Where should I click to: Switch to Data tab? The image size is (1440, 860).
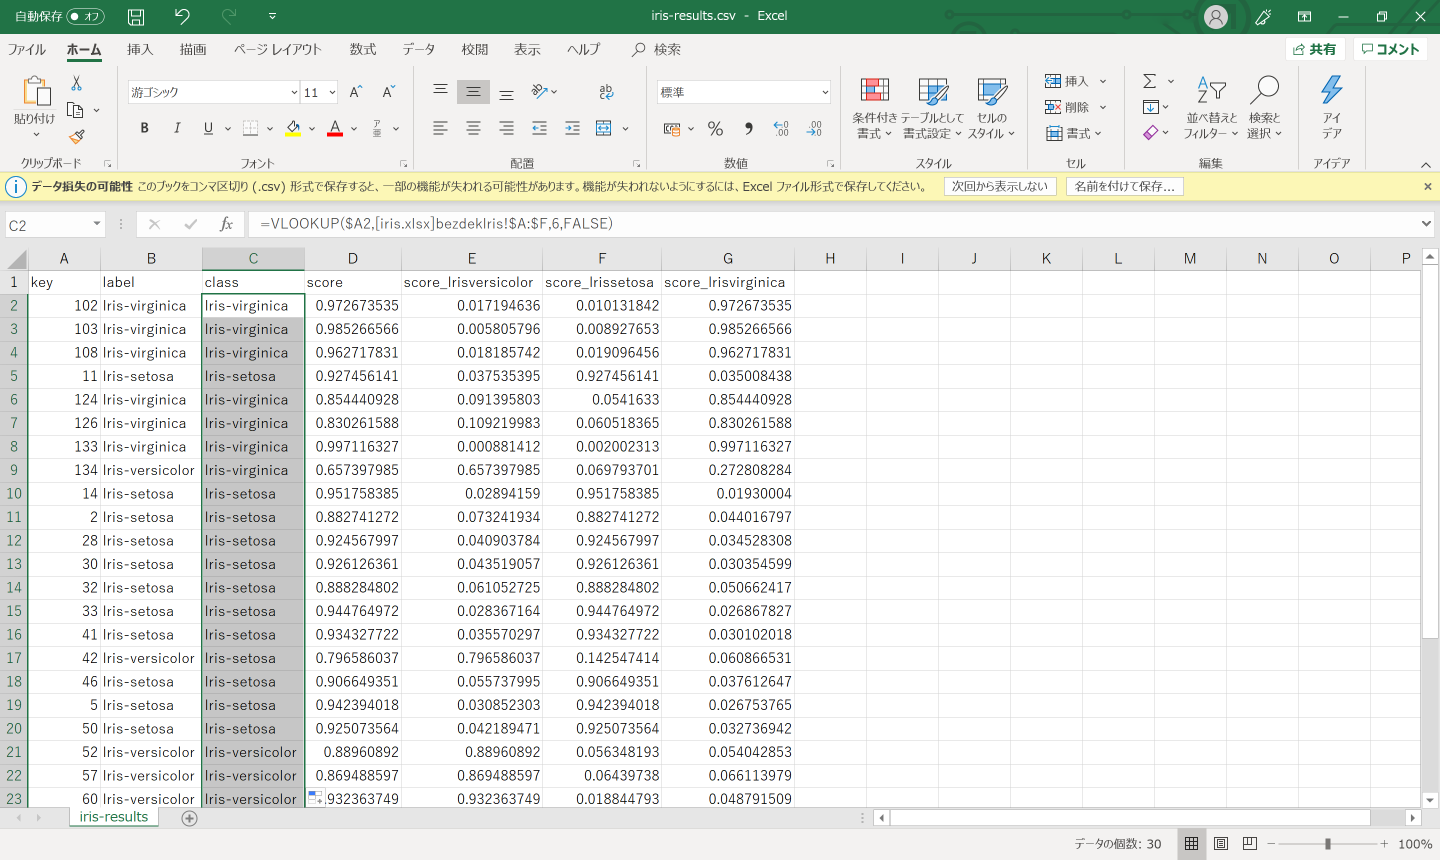click(419, 49)
